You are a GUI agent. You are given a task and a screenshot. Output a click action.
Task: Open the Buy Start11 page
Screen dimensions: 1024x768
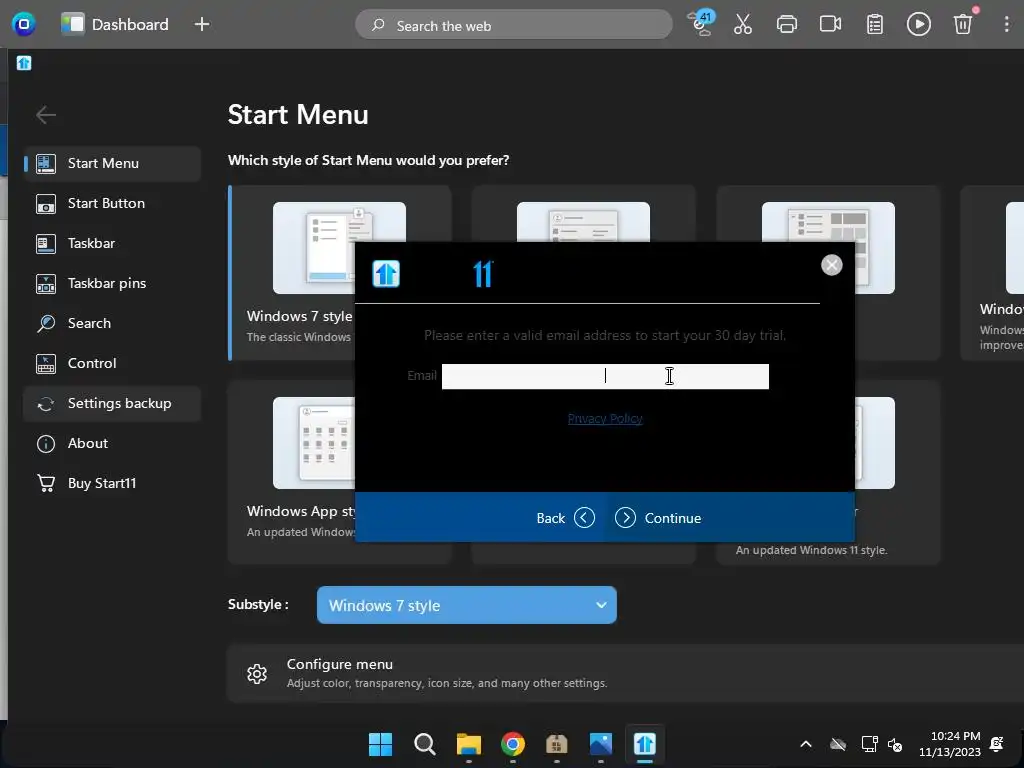112,483
